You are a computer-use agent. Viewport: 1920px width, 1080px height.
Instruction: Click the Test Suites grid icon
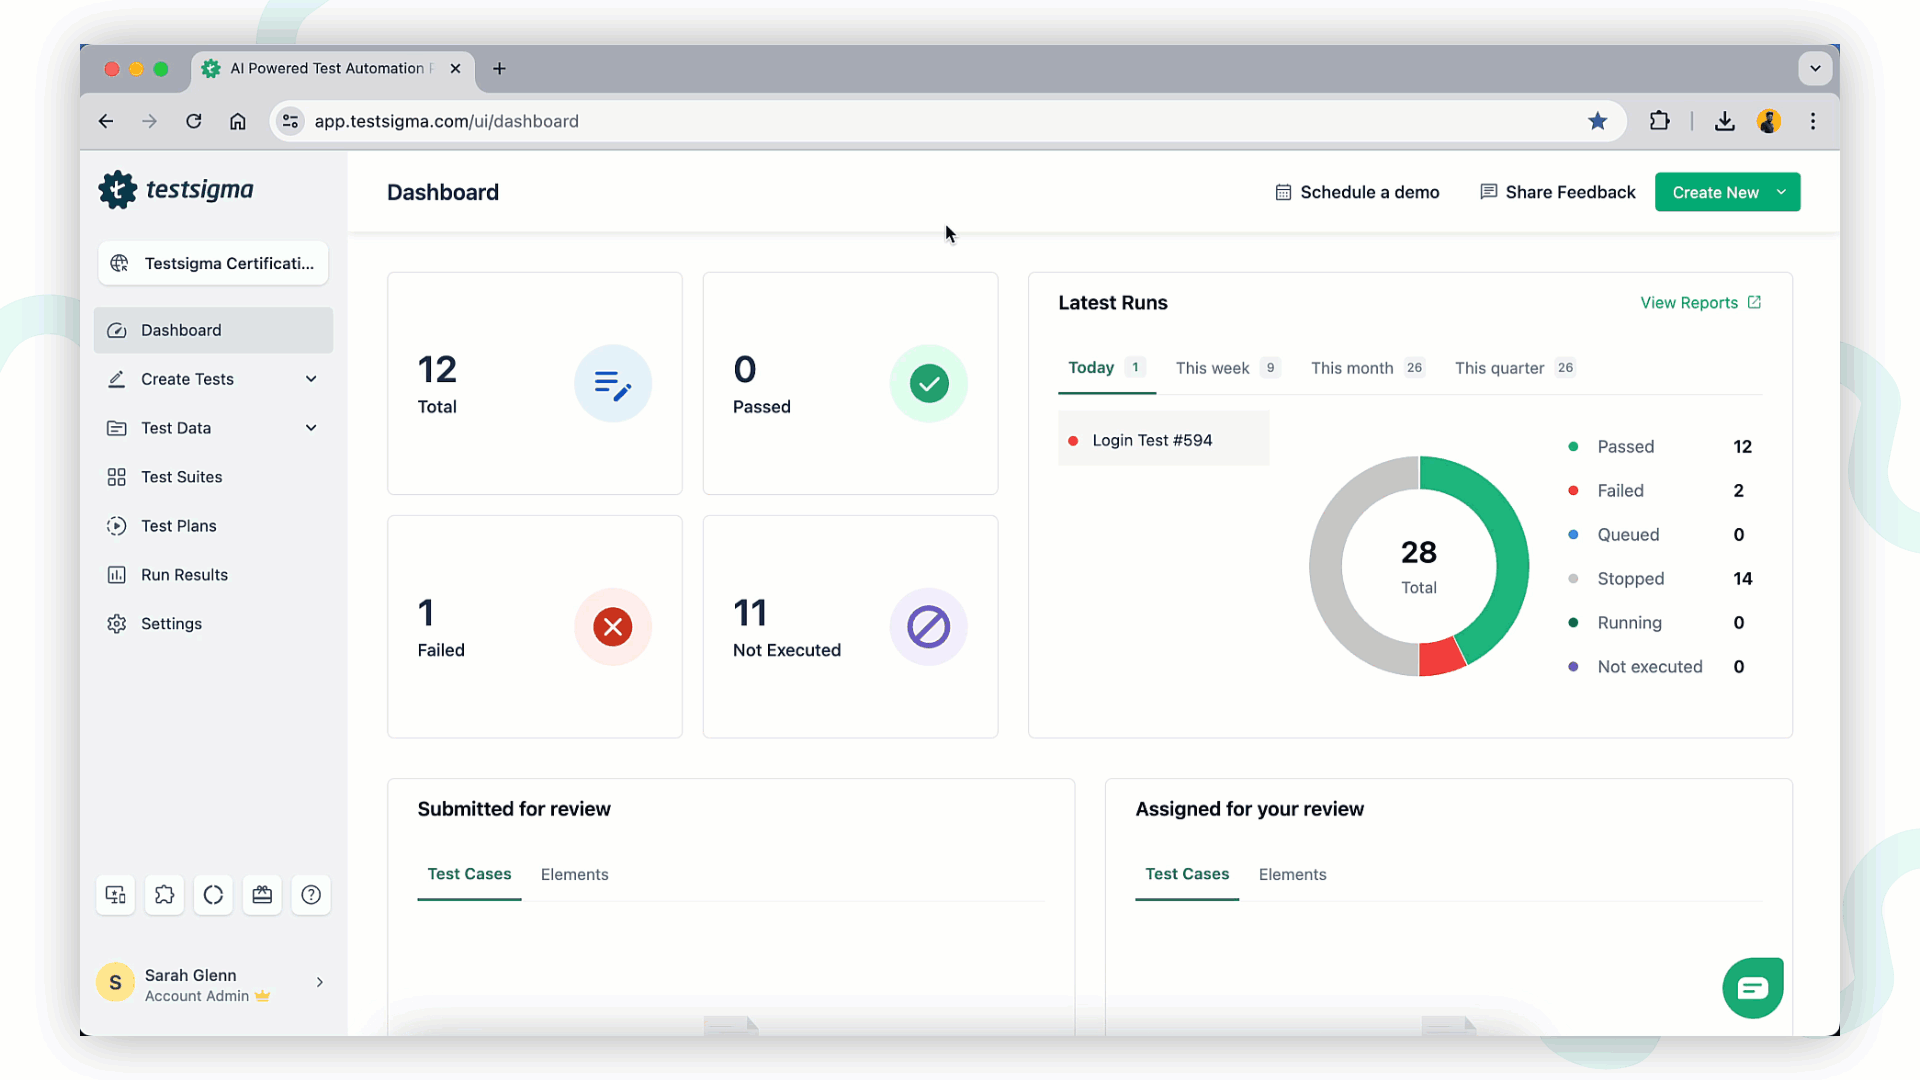pyautogui.click(x=117, y=477)
